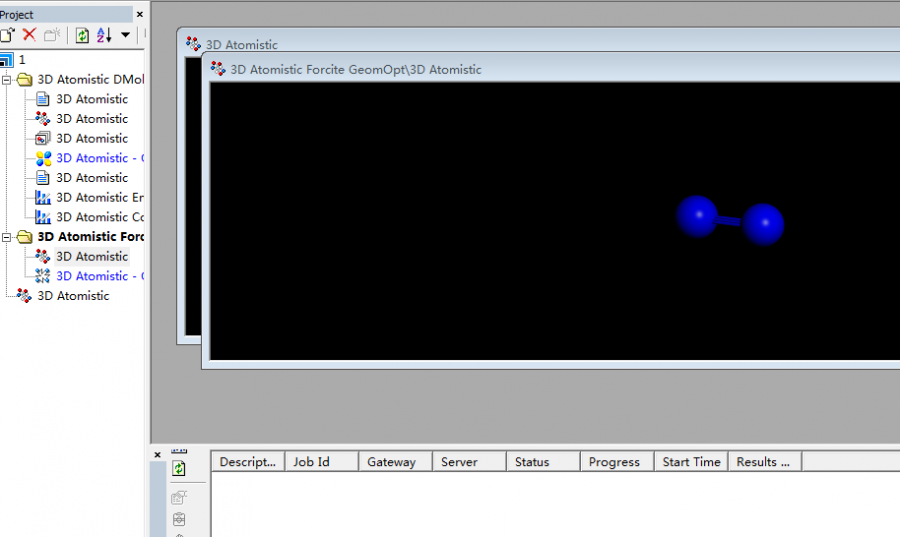900x537 pixels.
Task: Click the red X delete icon
Action: (x=29, y=35)
